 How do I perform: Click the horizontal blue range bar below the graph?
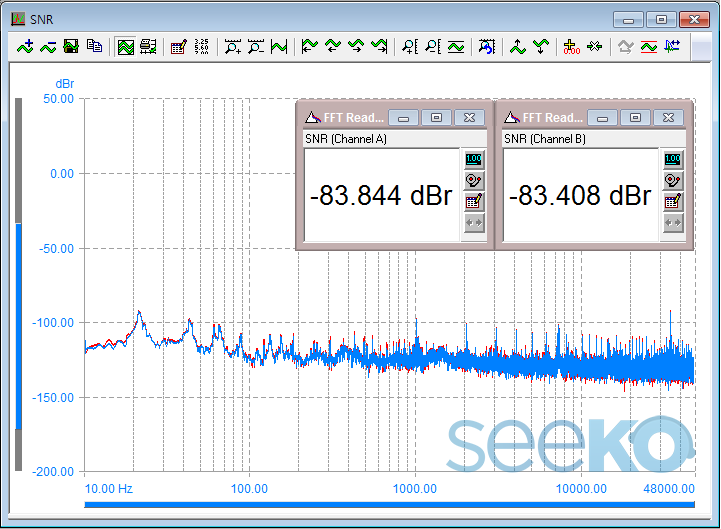click(389, 505)
